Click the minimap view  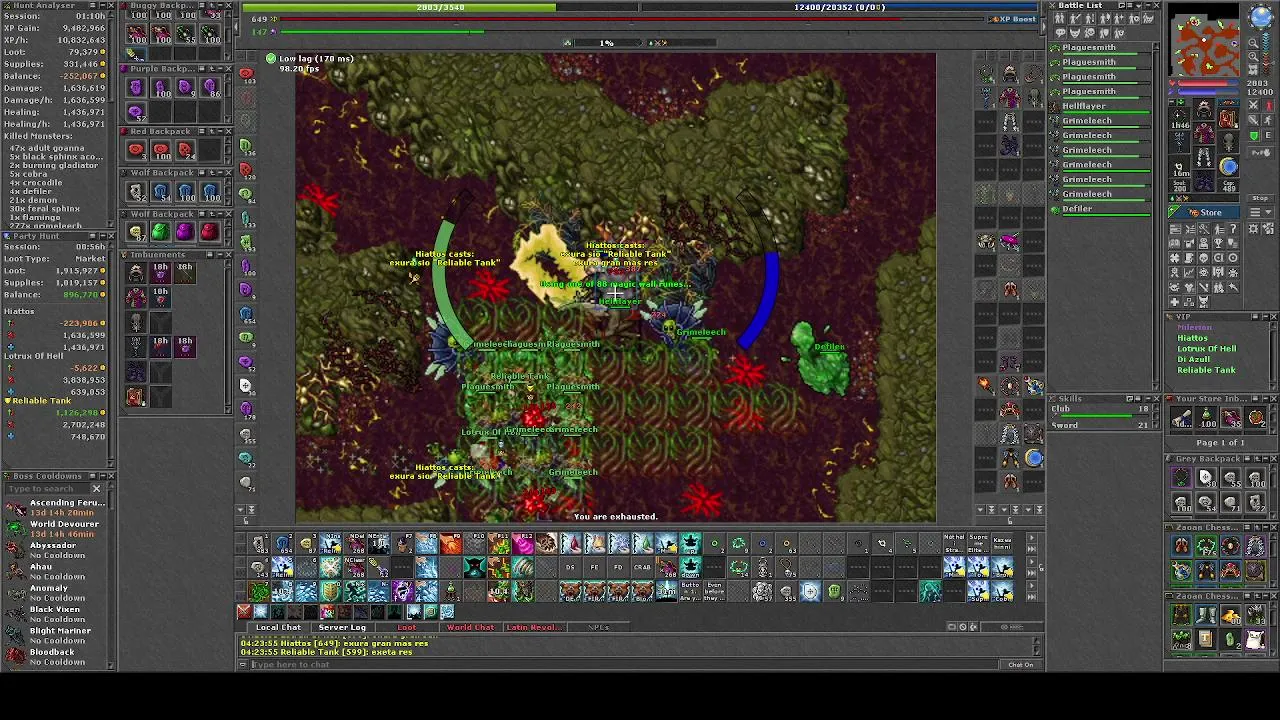[1205, 40]
